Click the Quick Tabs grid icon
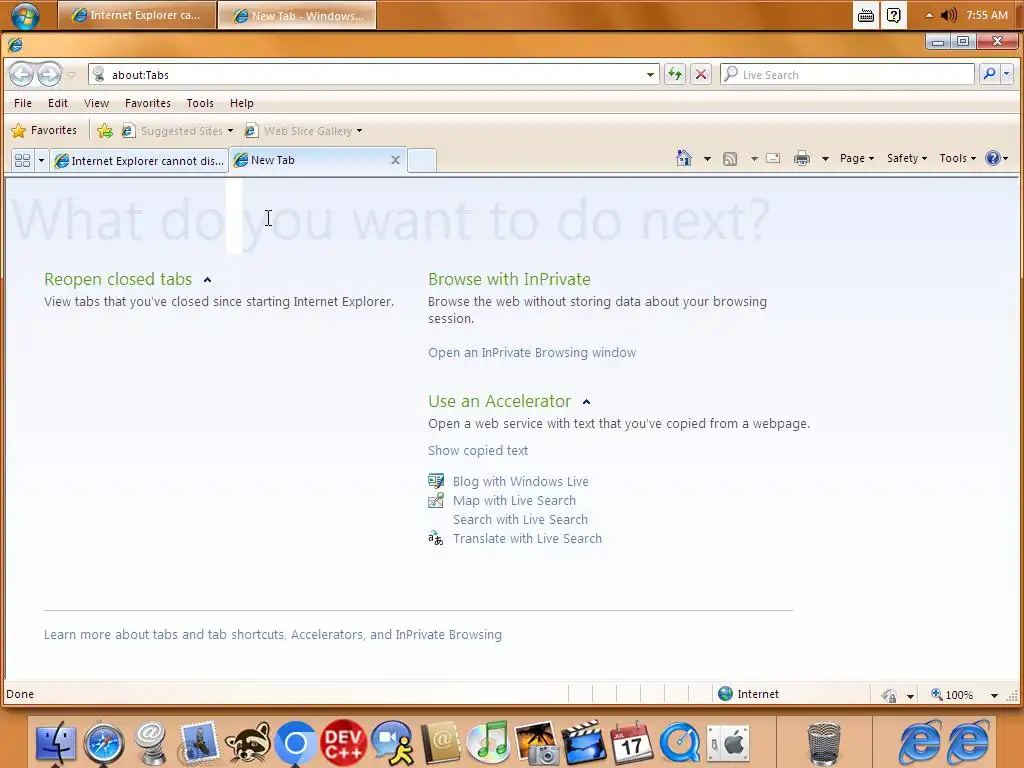The image size is (1024, 768). 22,160
